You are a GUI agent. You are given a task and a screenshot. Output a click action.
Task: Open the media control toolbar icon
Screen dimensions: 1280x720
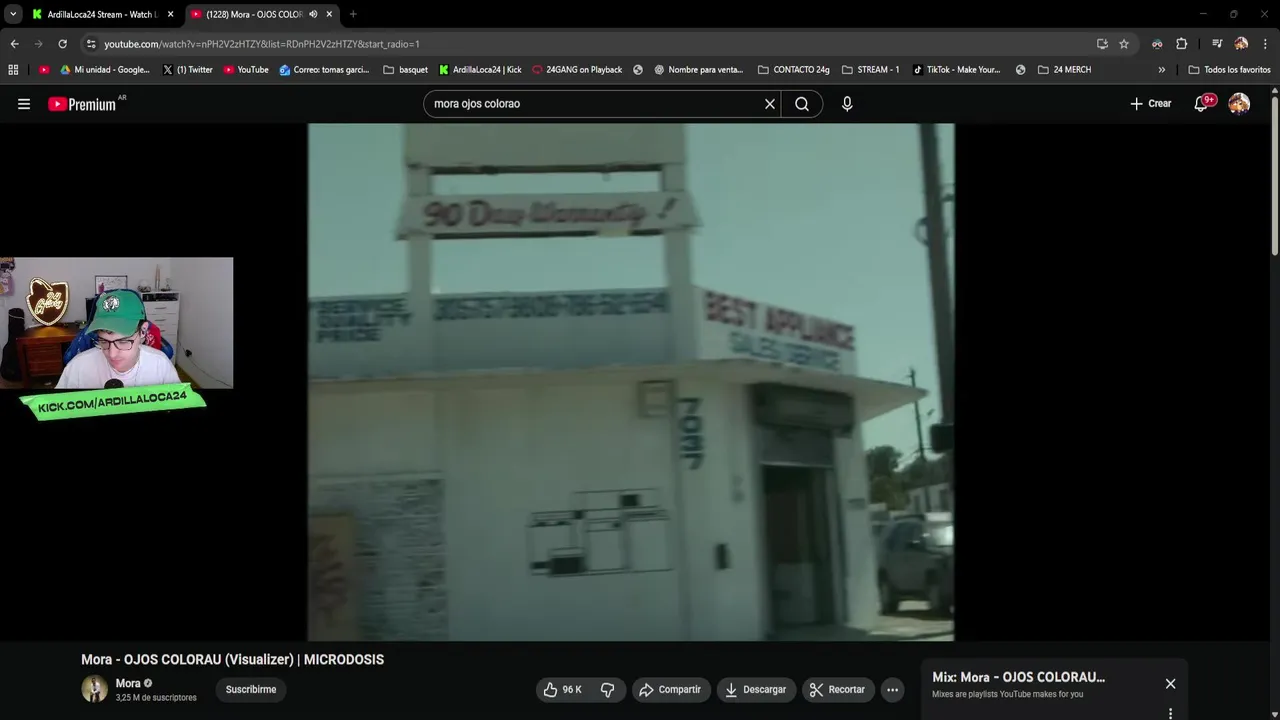(x=1217, y=44)
